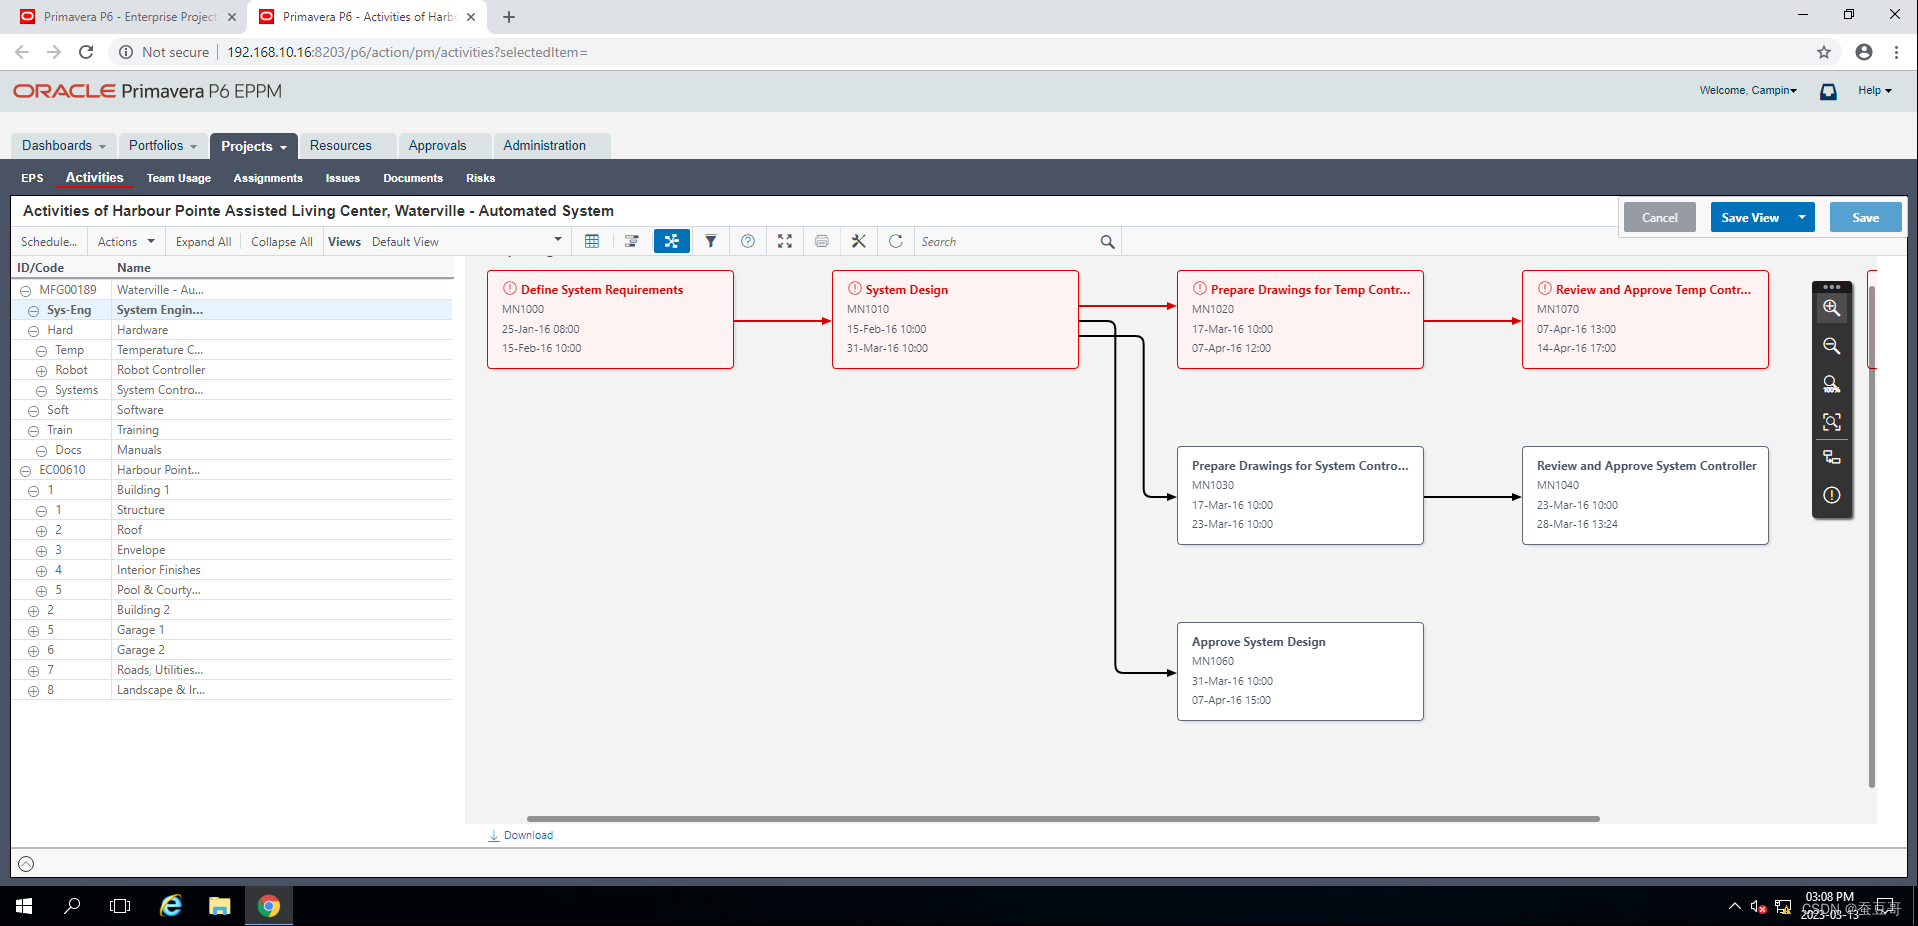Open Internet Explorer from the taskbar
The image size is (1918, 926).
pyautogui.click(x=171, y=906)
